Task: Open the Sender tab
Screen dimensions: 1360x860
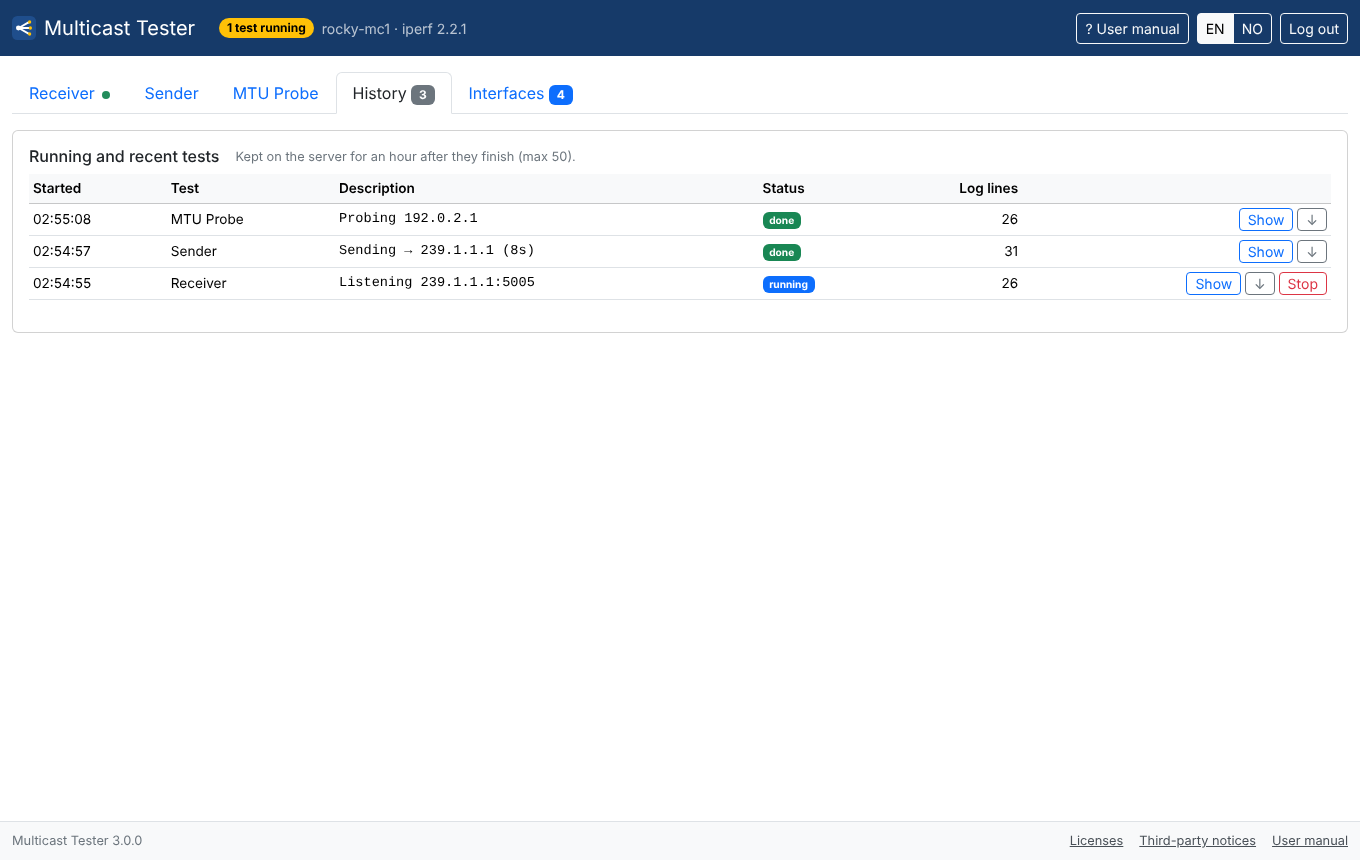Action: pyautogui.click(x=172, y=93)
